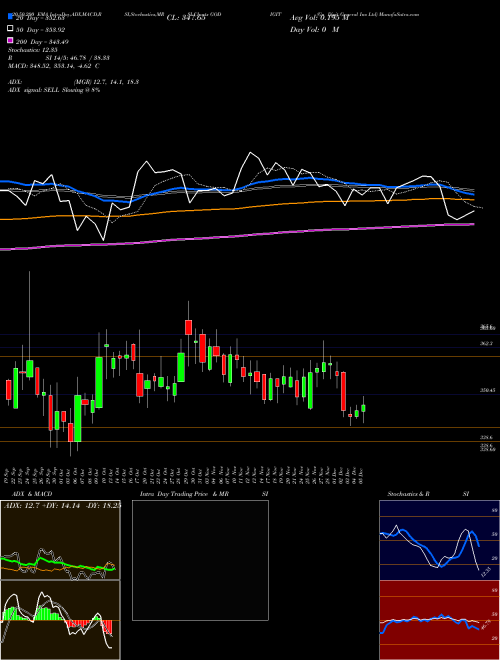500x660 pixels.
Task: Select the '200 Day = 348.49' legend text
Action: (42, 42)
